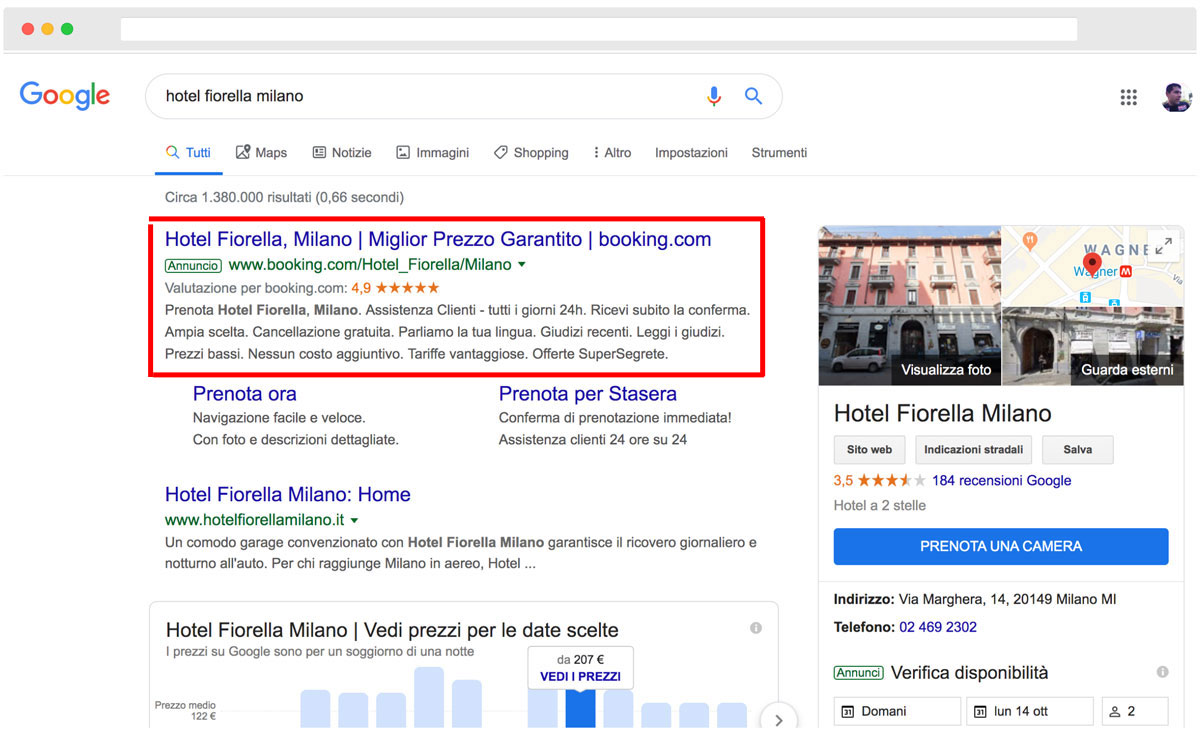Viewport: 1200px width, 735px height.
Task: Open Impostazioni settings menu
Action: [691, 153]
